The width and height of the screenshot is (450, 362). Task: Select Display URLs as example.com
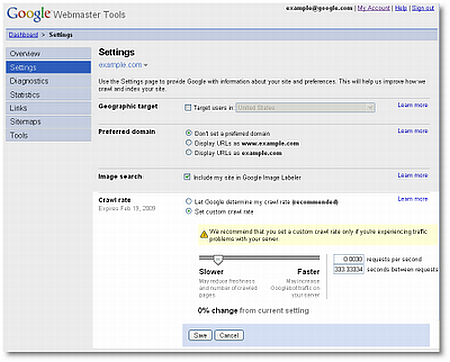189,152
